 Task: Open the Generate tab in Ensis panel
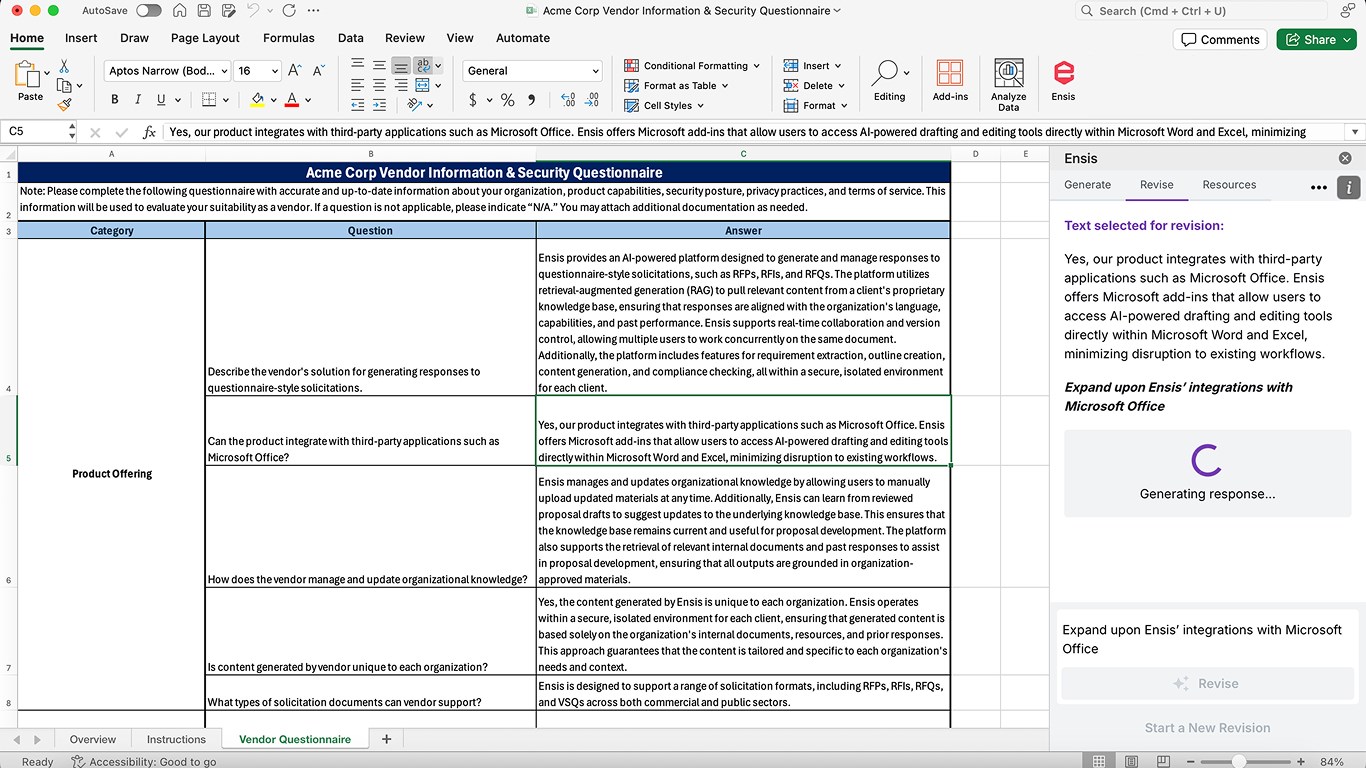point(1087,185)
